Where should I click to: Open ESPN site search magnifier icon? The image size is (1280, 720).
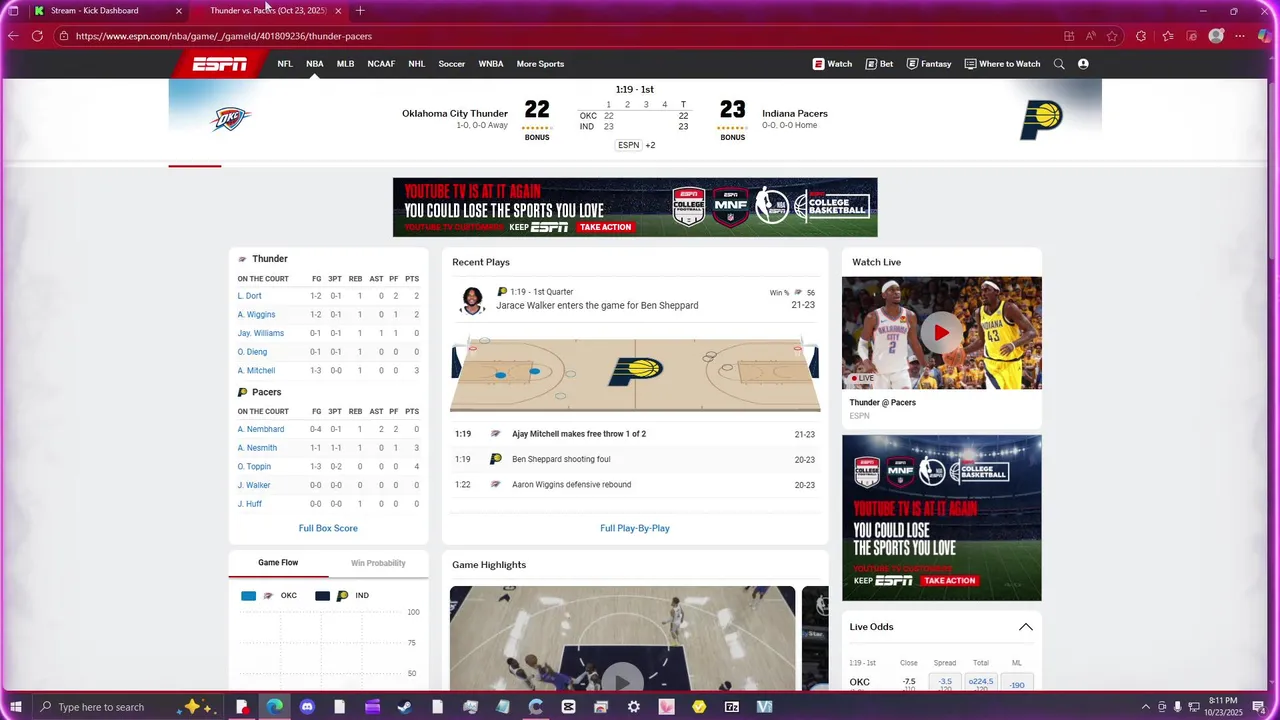[x=1059, y=64]
